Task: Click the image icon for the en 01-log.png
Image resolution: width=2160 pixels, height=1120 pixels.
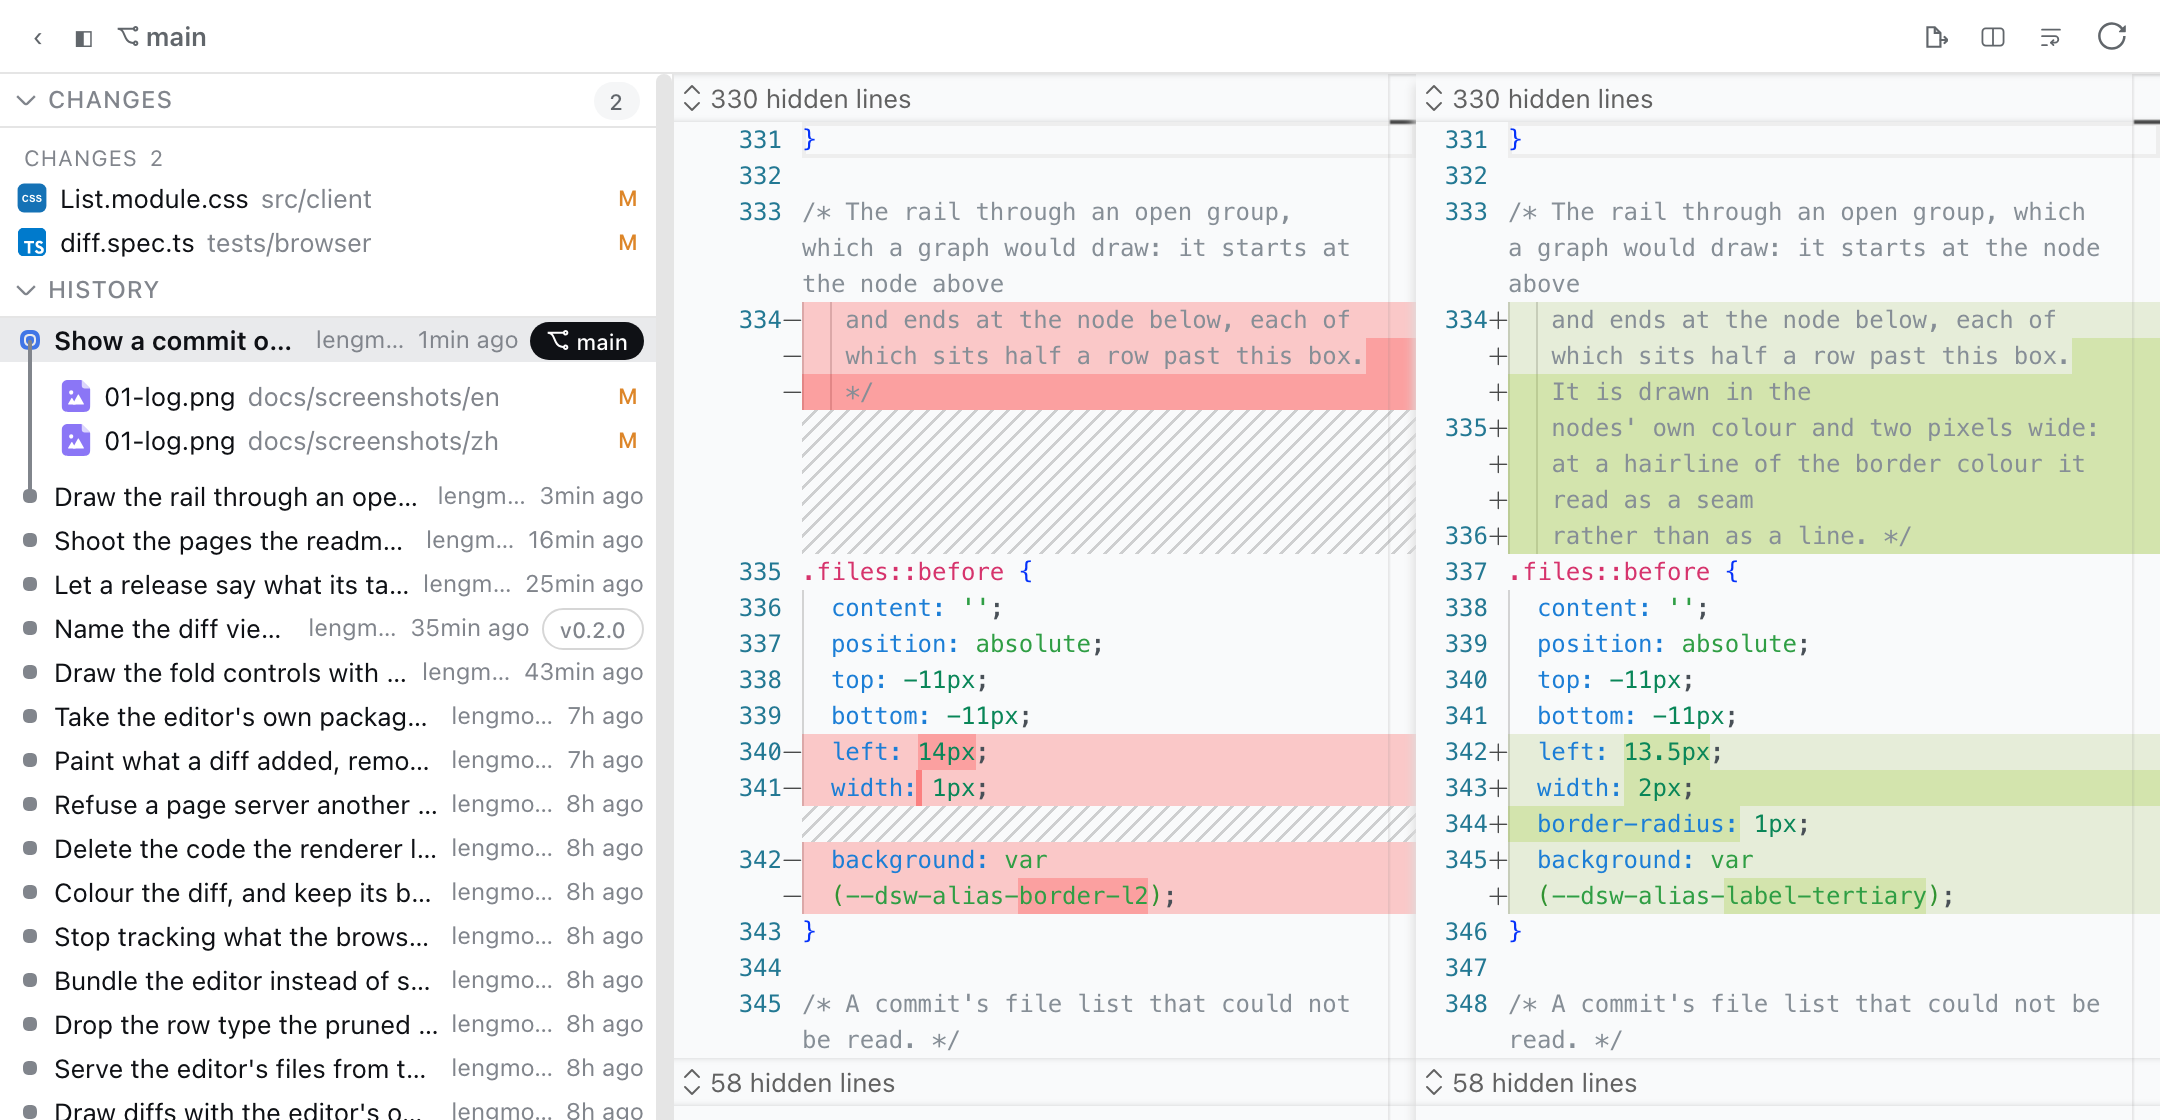Action: coord(76,397)
